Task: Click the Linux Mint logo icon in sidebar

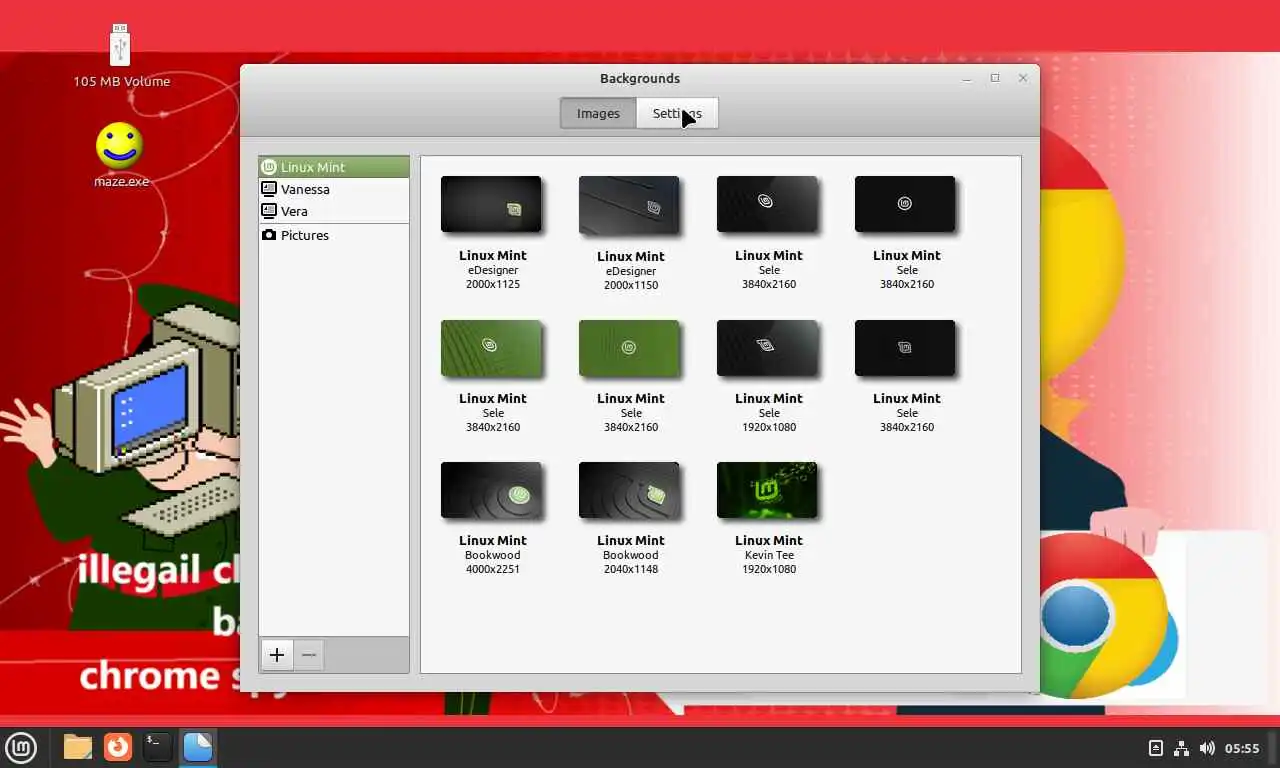Action: pos(269,167)
